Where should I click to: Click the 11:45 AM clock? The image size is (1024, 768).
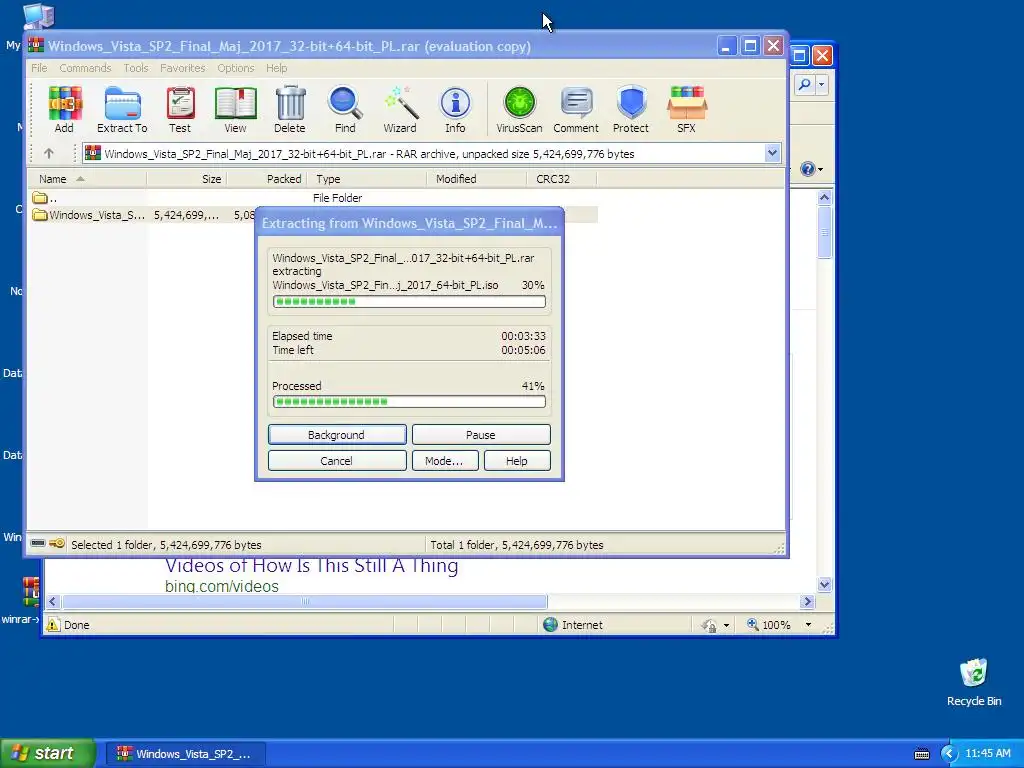pos(987,754)
